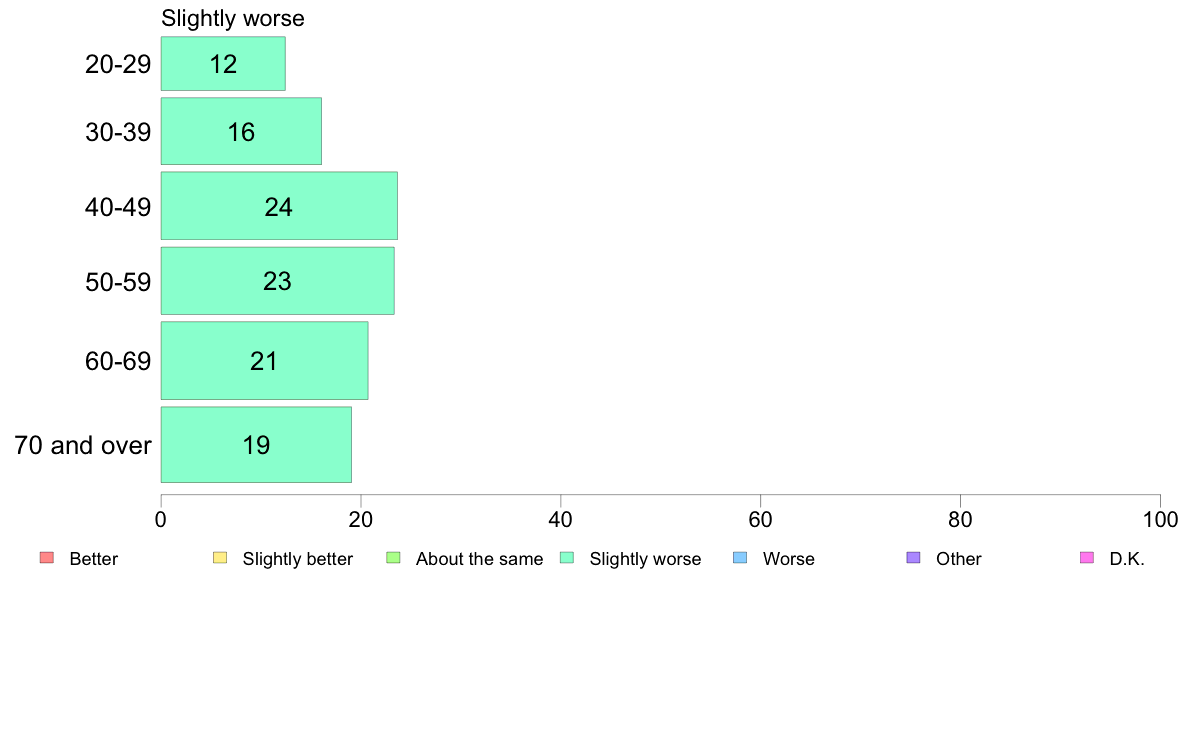Image resolution: width=1188 pixels, height=736 pixels.
Task: Select the 70 and over bar showing 19
Action: point(256,445)
